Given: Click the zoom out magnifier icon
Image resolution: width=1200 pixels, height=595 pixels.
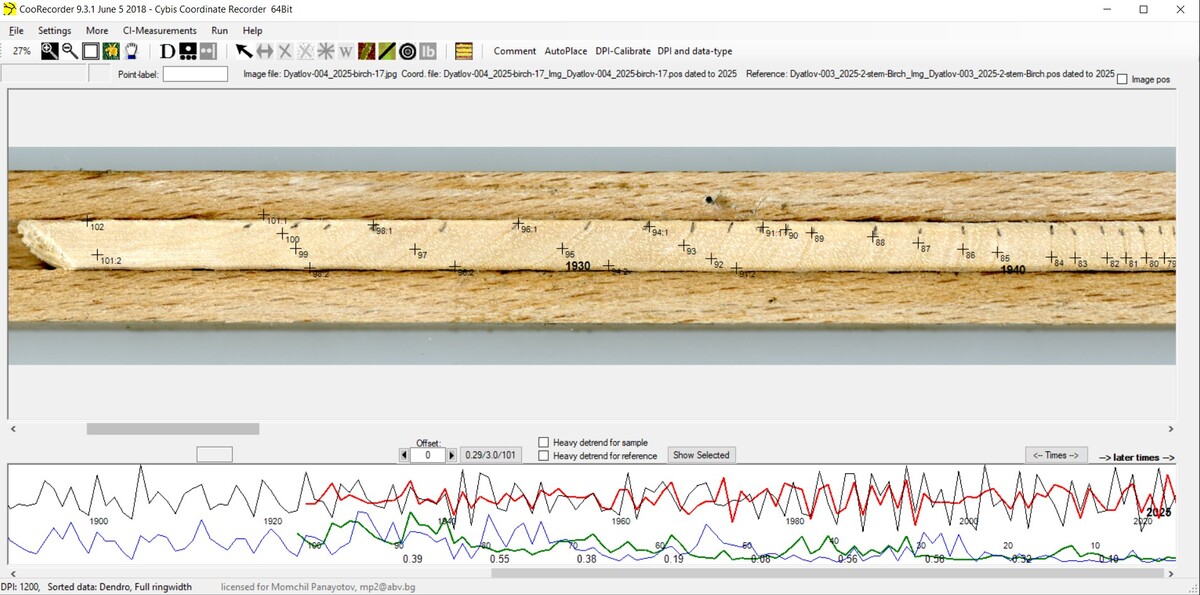Looking at the screenshot, I should [70, 51].
